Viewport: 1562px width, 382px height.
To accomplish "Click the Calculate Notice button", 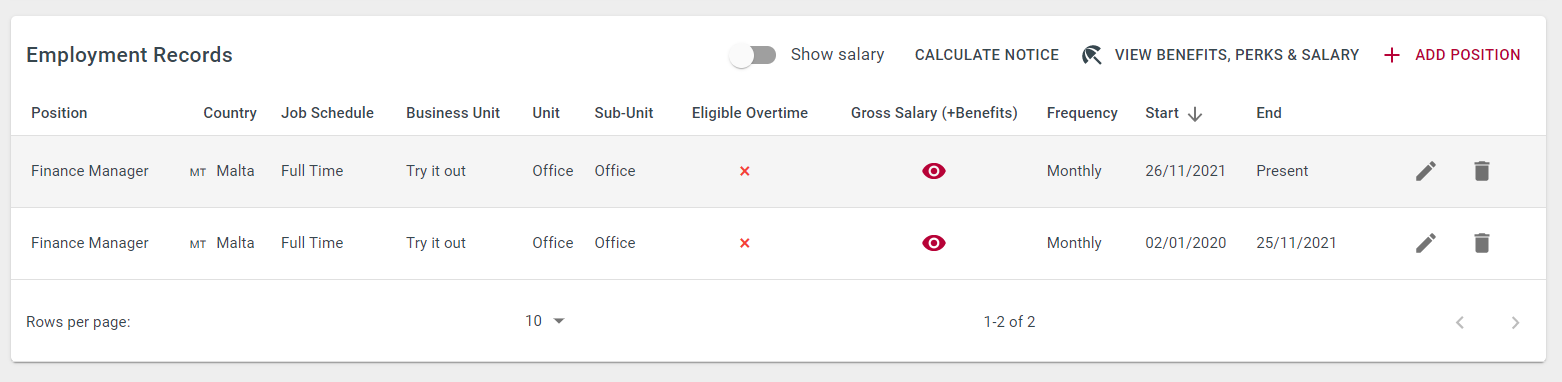I will click(x=987, y=55).
